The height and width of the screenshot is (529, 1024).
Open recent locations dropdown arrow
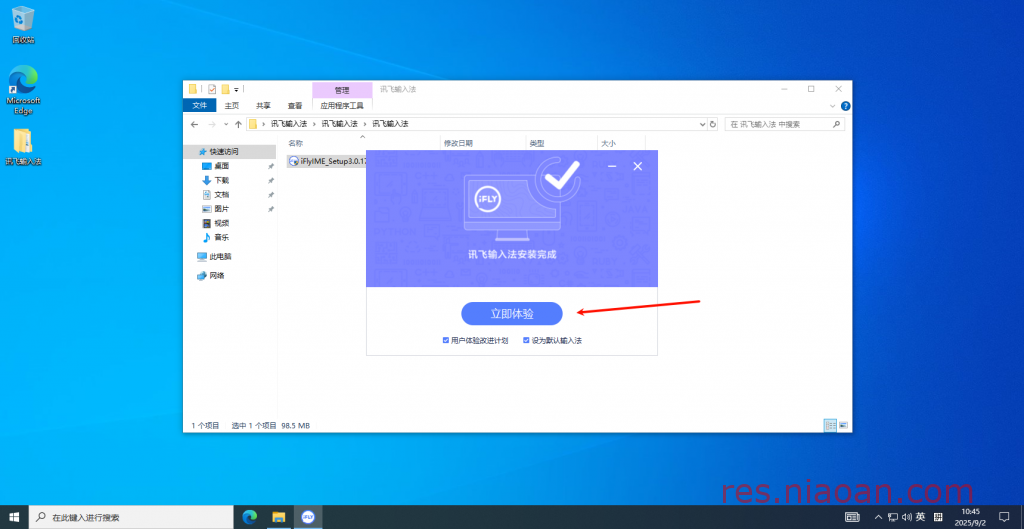(226, 124)
